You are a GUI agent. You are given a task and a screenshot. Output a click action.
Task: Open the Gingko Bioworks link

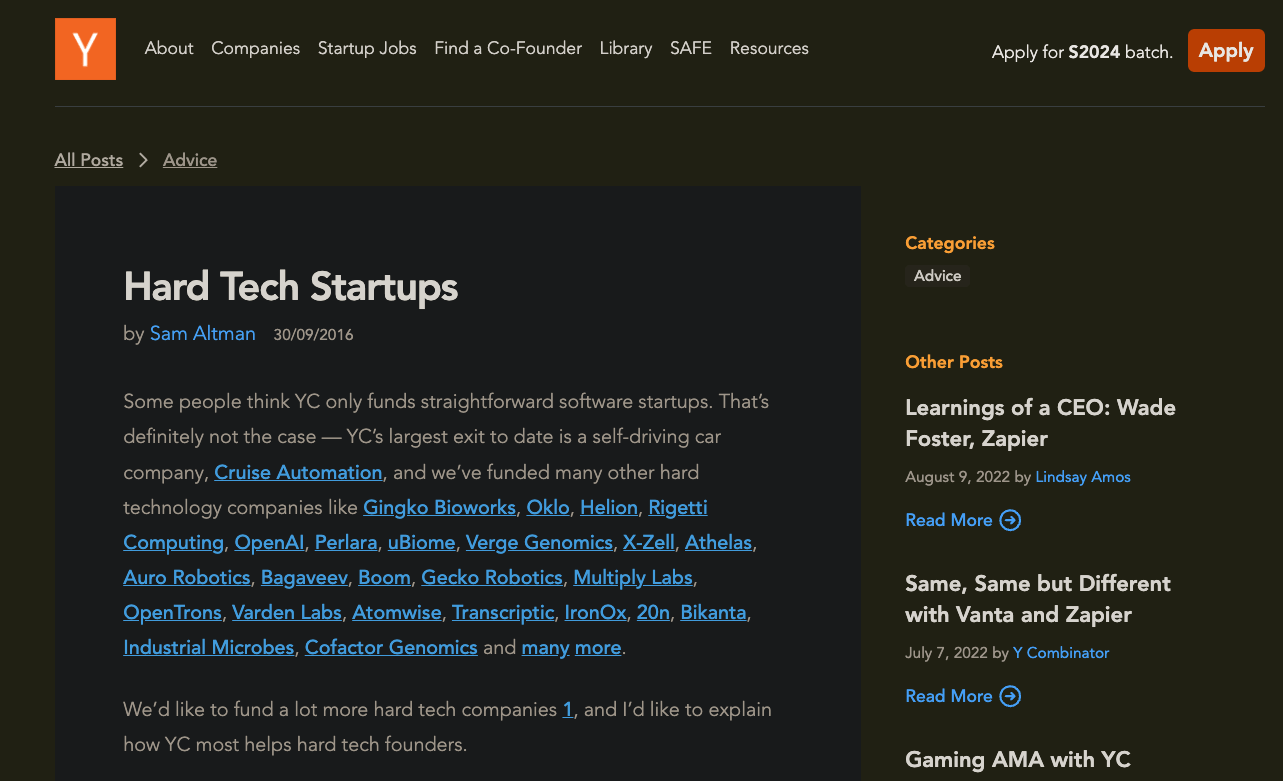(x=440, y=507)
